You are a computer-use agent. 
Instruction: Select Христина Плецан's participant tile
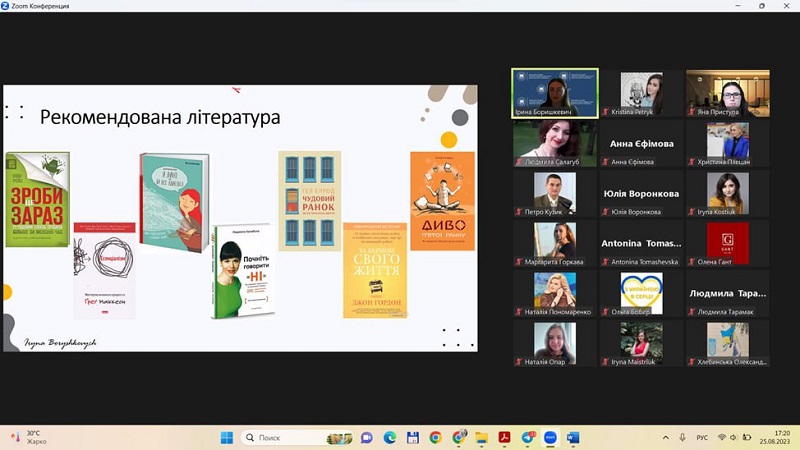[x=728, y=143]
